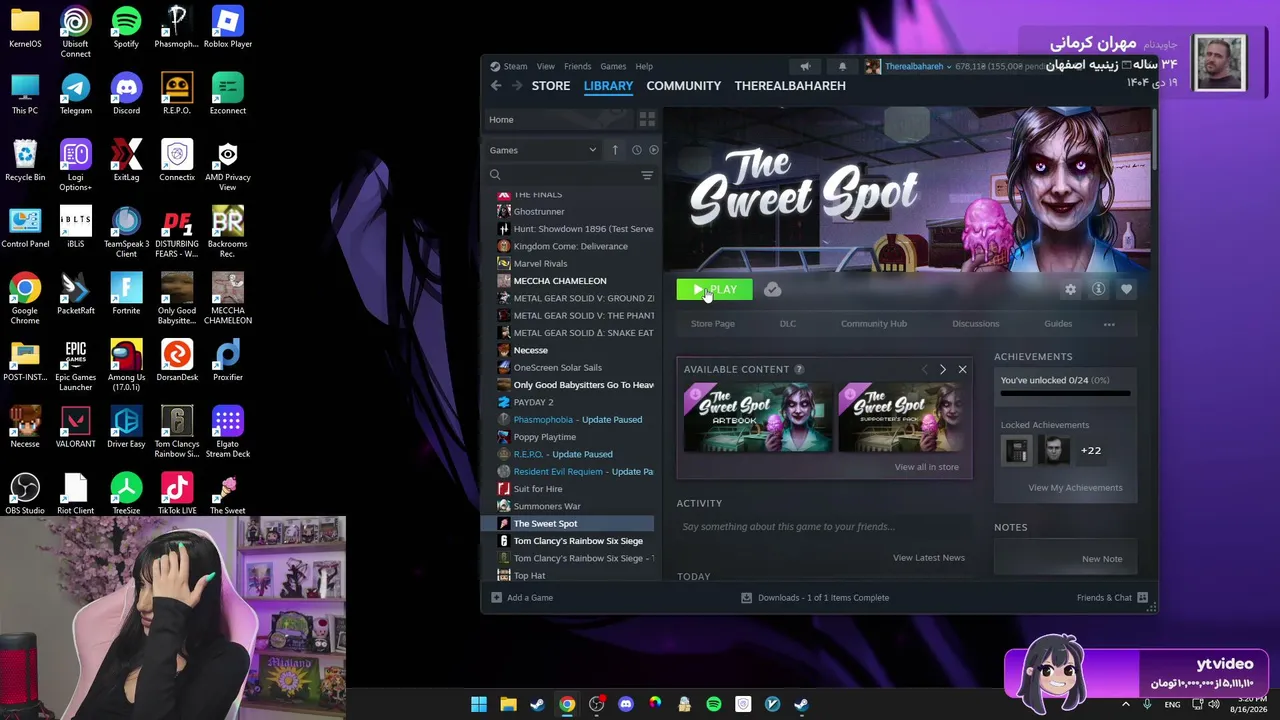Open the game settings gear icon
1280x720 pixels.
coord(1070,290)
